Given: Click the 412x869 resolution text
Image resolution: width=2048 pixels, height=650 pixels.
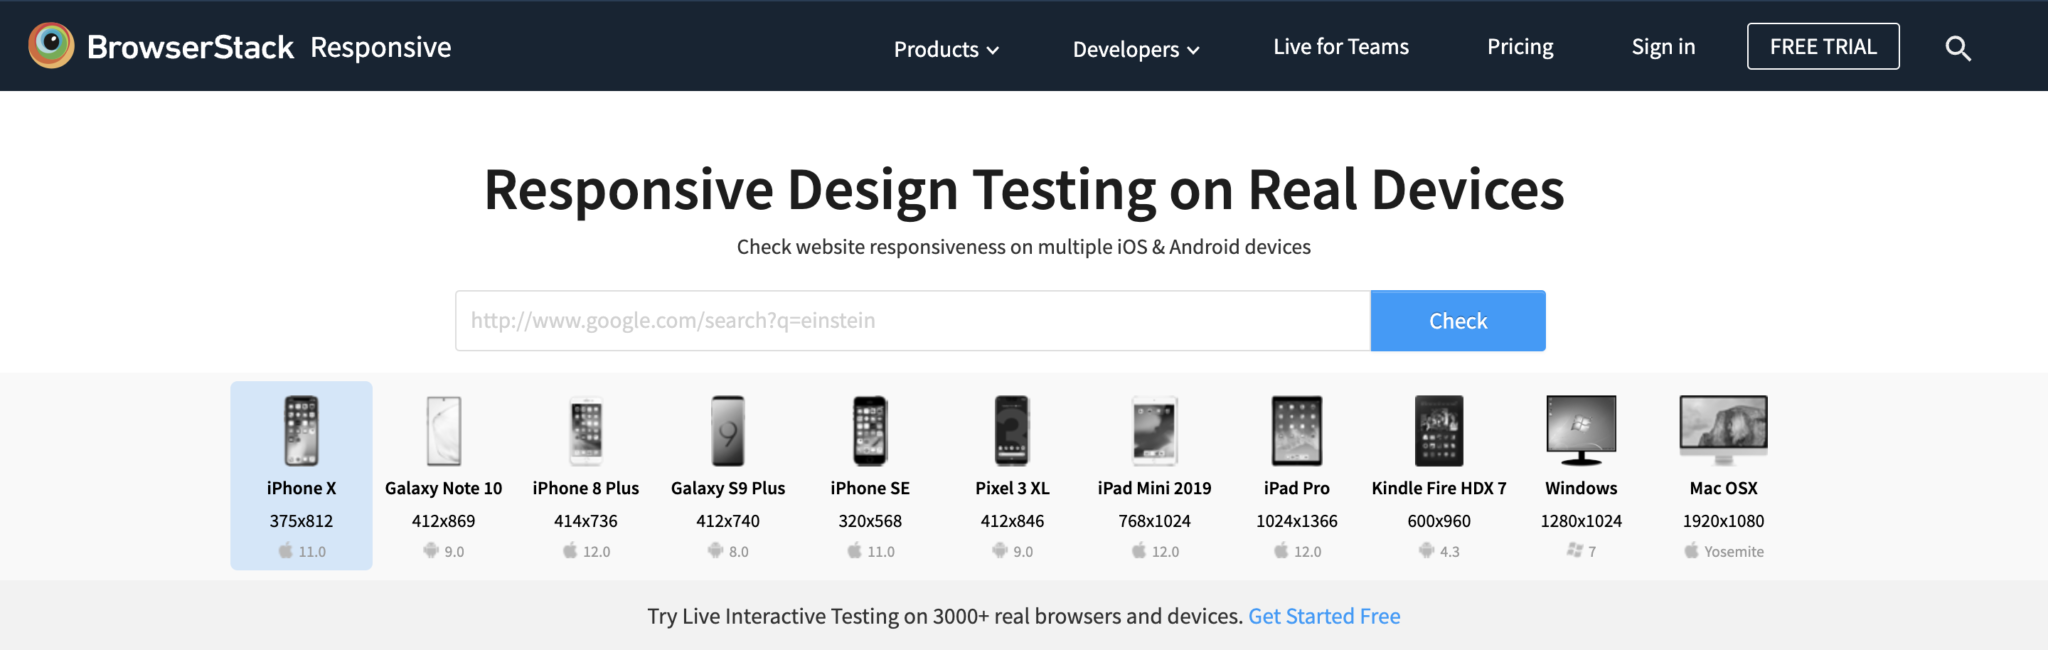Looking at the screenshot, I should click(x=444, y=521).
